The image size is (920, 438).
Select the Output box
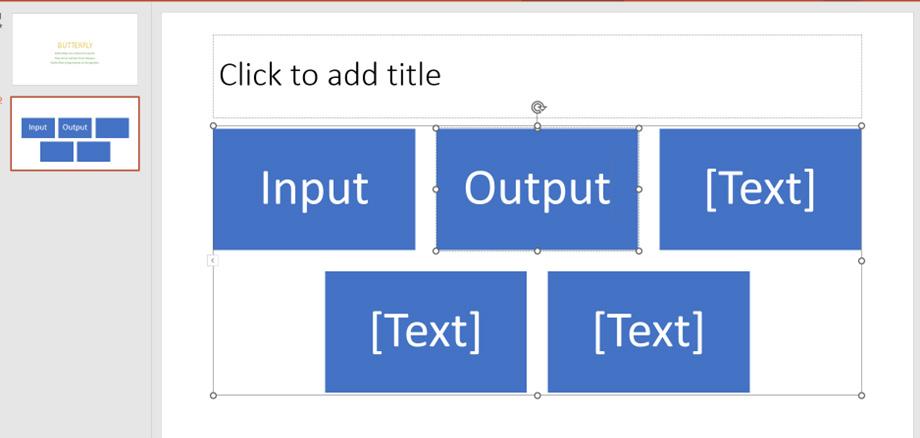point(537,189)
